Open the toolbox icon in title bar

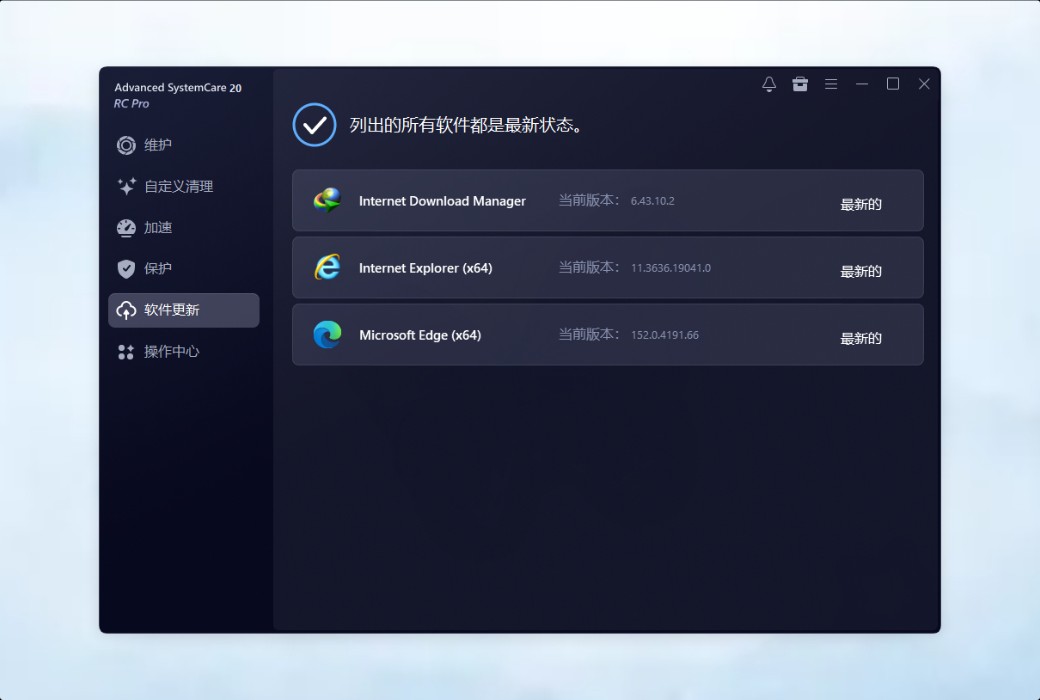(x=800, y=84)
